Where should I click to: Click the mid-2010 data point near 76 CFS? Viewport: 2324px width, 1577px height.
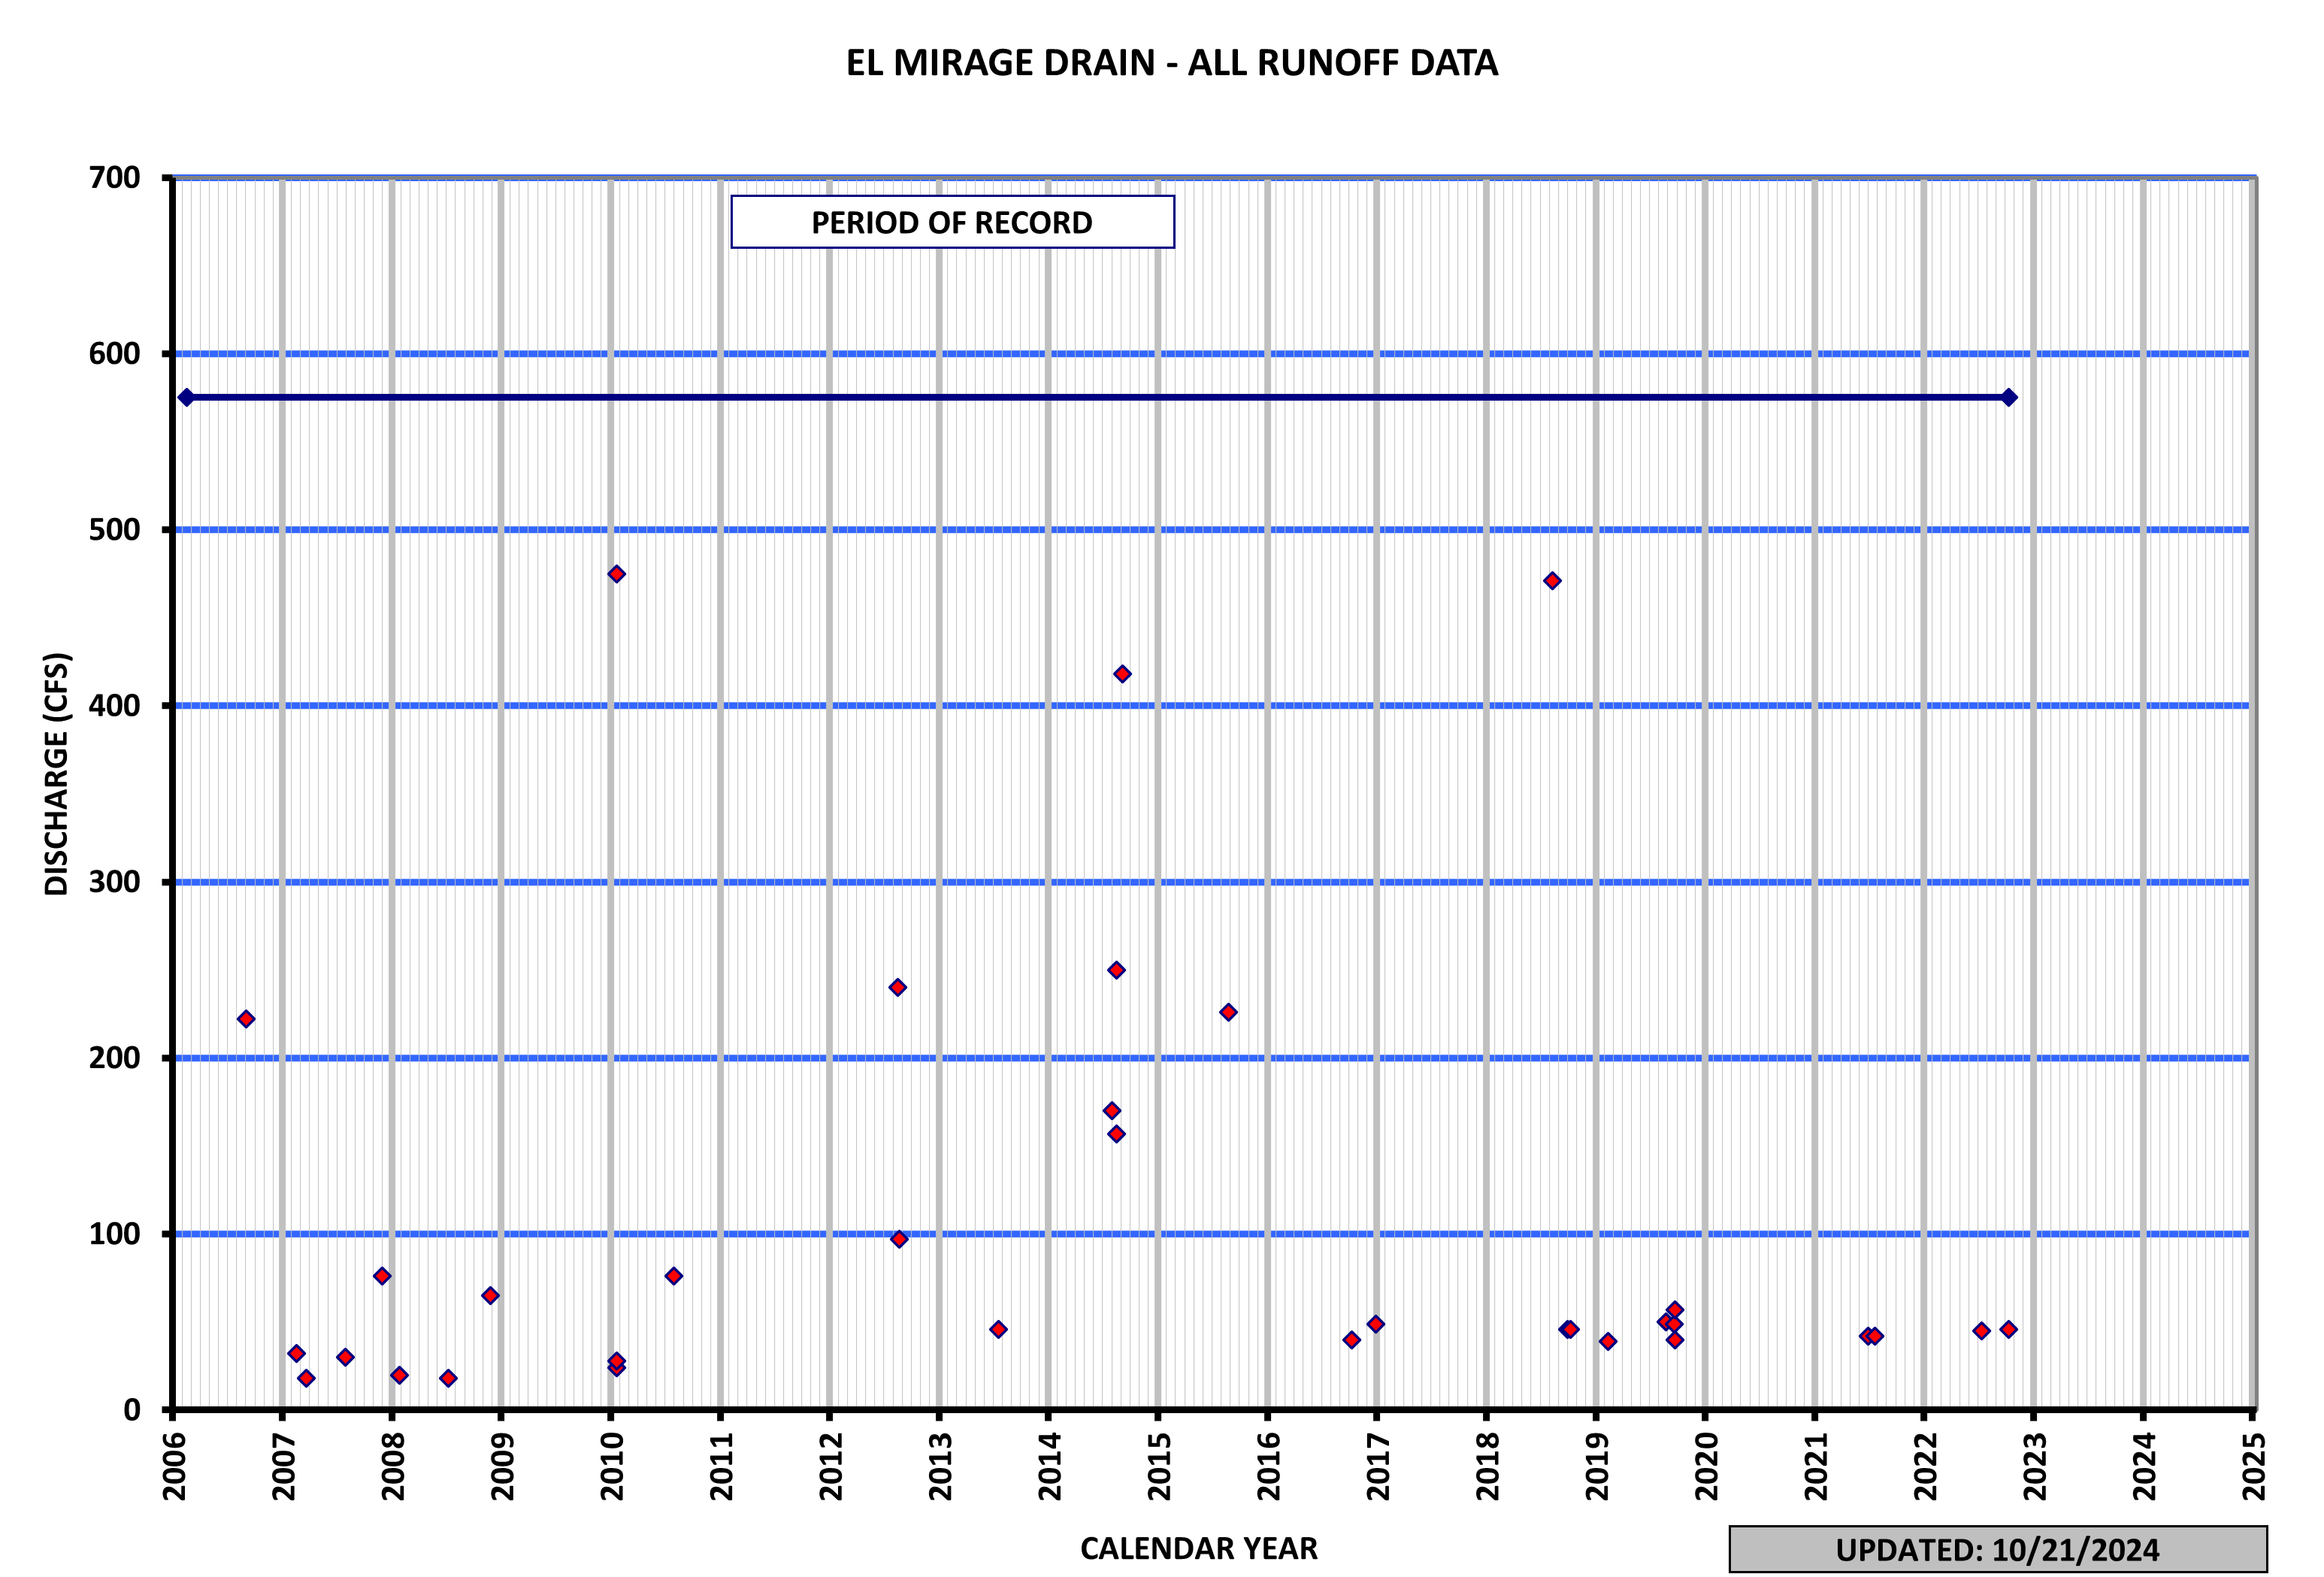pyautogui.click(x=674, y=1276)
